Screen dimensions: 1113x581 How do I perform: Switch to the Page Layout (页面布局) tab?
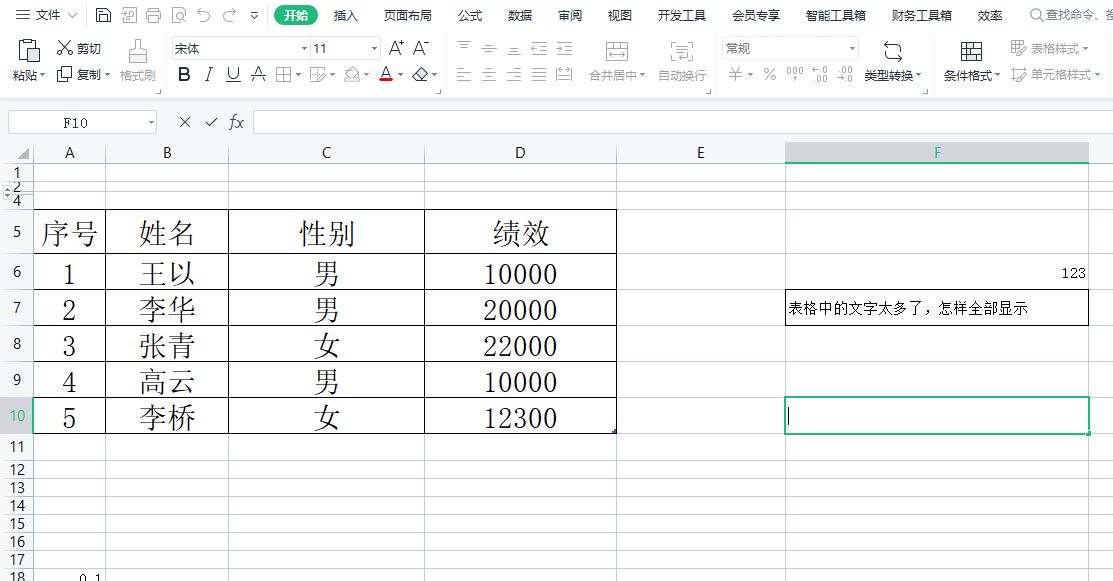pyautogui.click(x=407, y=15)
